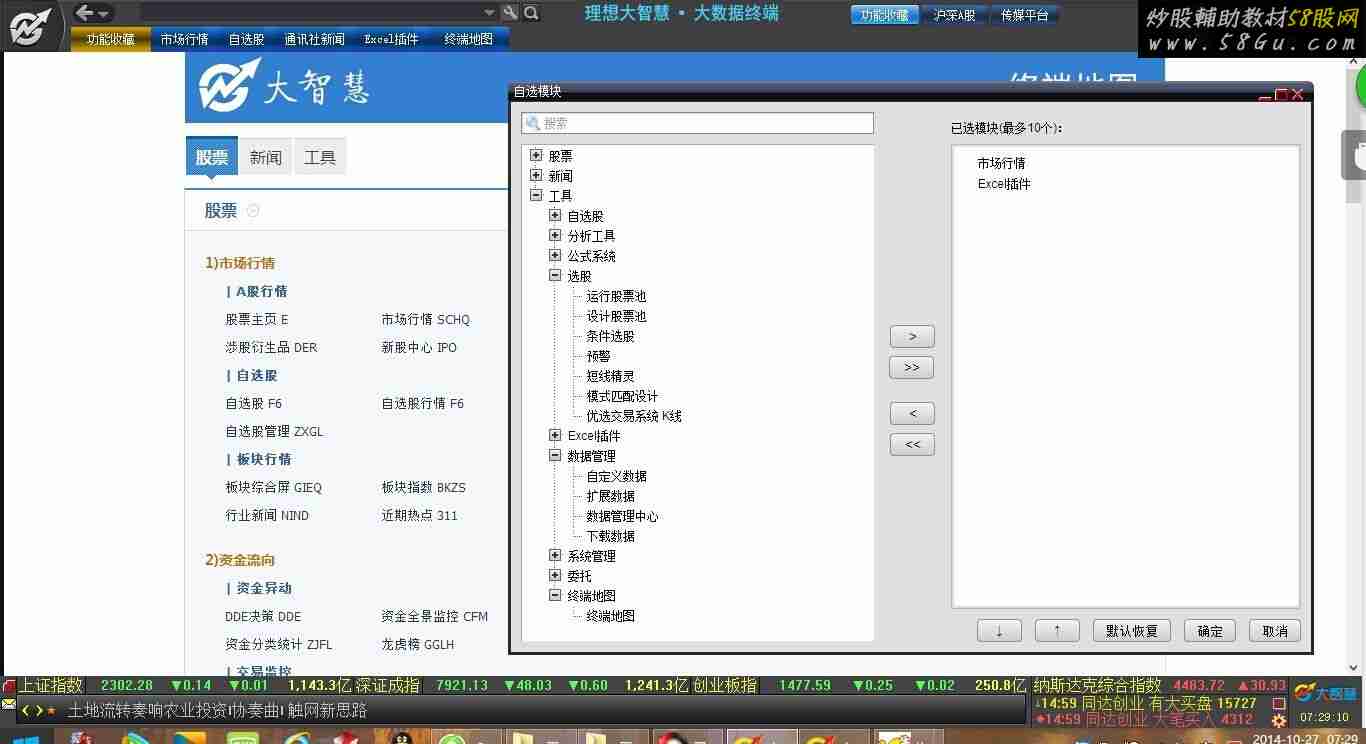This screenshot has width=1366, height=744.
Task: Click the back arrow navigation button
Action: tap(85, 12)
